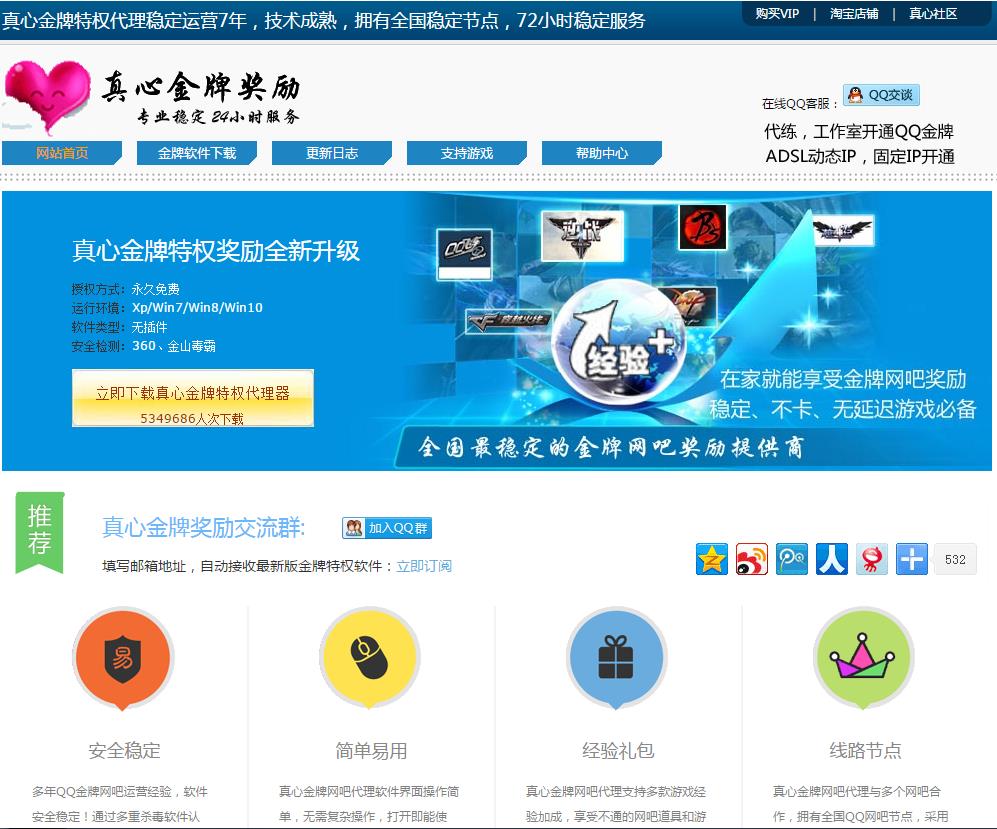Go to 真心社区 community link
The image size is (997, 829).
tap(933, 13)
